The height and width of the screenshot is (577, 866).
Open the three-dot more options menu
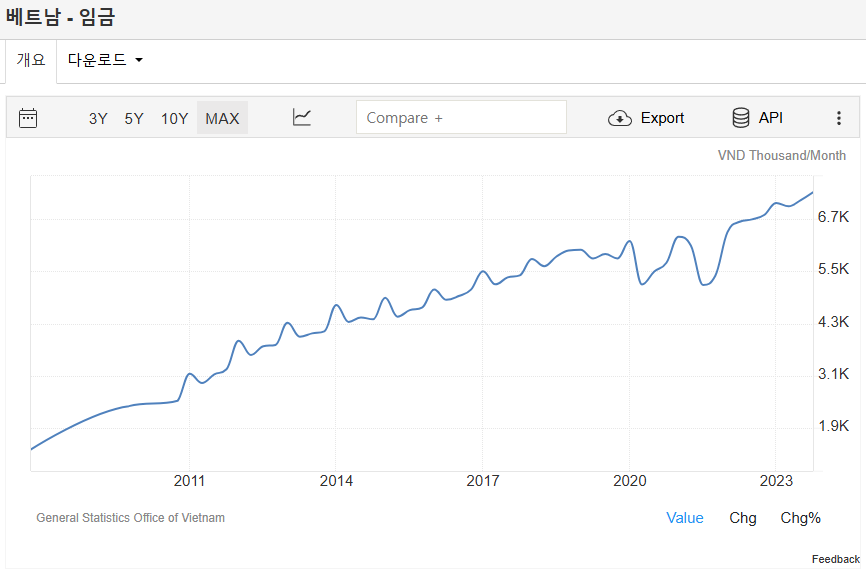pyautogui.click(x=838, y=118)
